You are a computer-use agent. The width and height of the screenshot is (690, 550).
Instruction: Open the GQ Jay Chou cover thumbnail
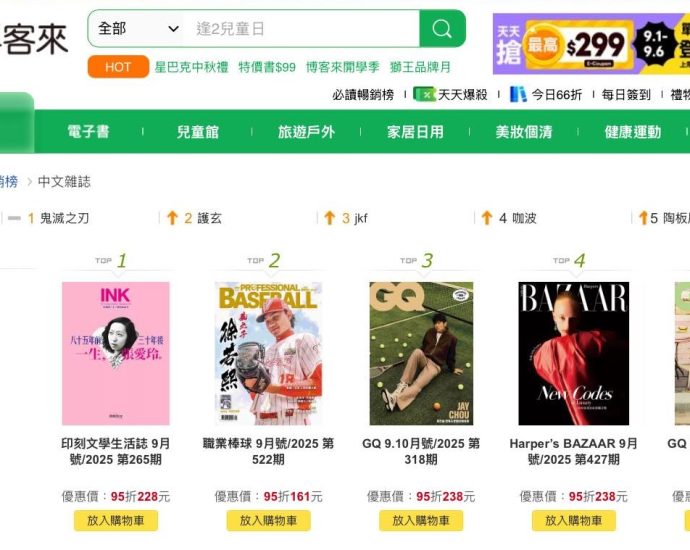pyautogui.click(x=421, y=353)
